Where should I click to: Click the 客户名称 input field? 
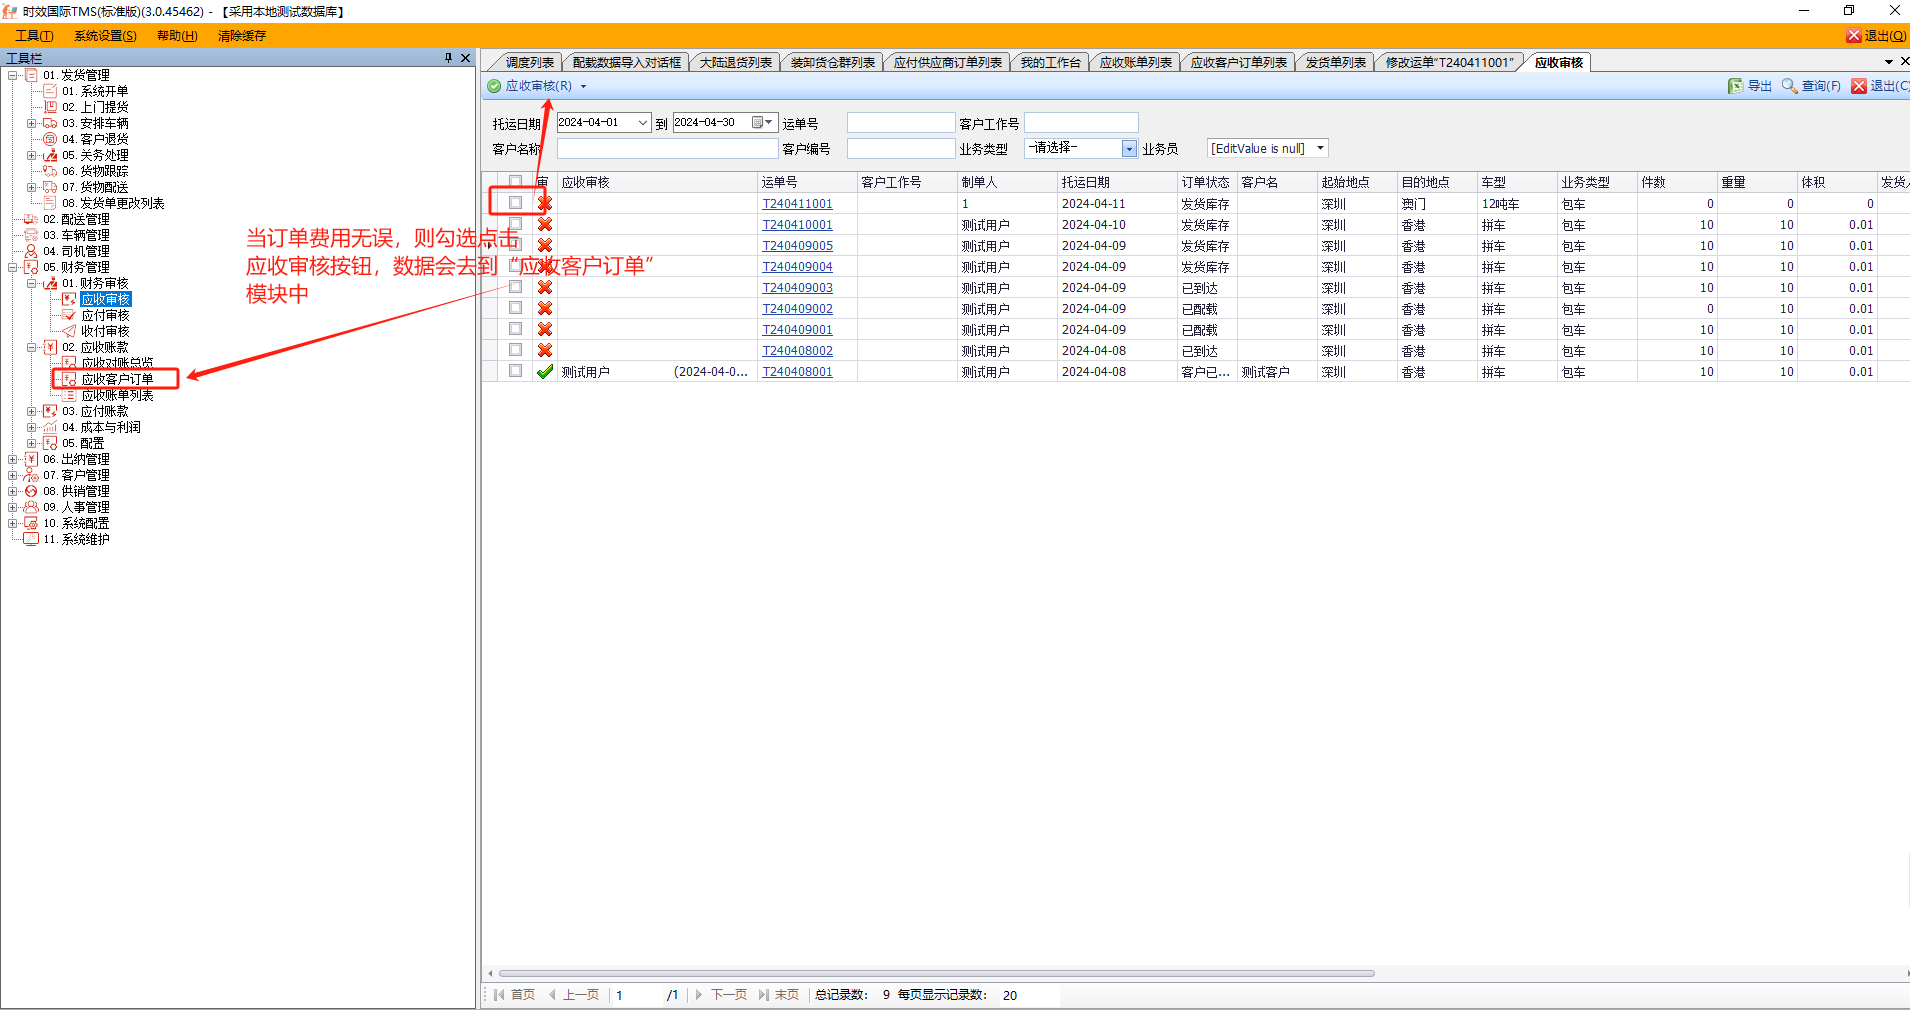click(667, 149)
